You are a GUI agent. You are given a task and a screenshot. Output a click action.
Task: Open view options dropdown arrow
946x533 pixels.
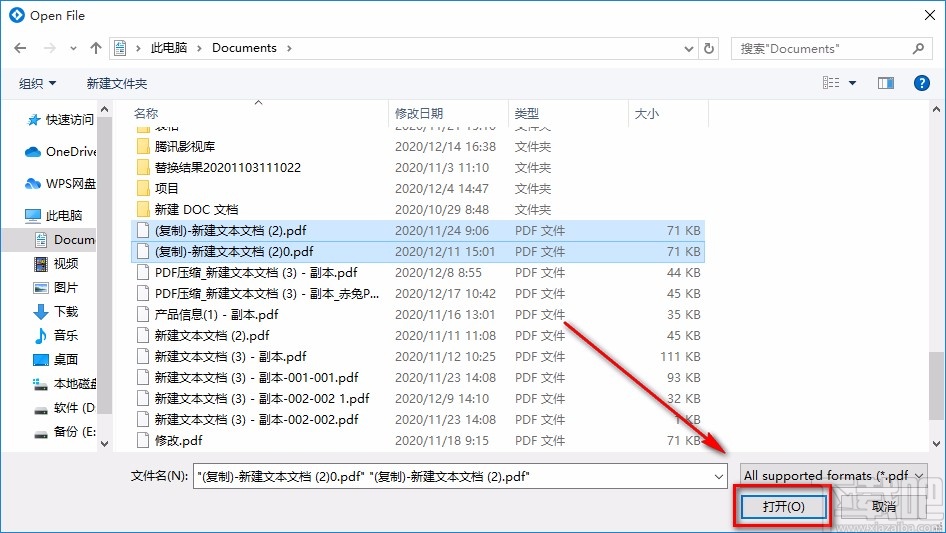[x=852, y=83]
